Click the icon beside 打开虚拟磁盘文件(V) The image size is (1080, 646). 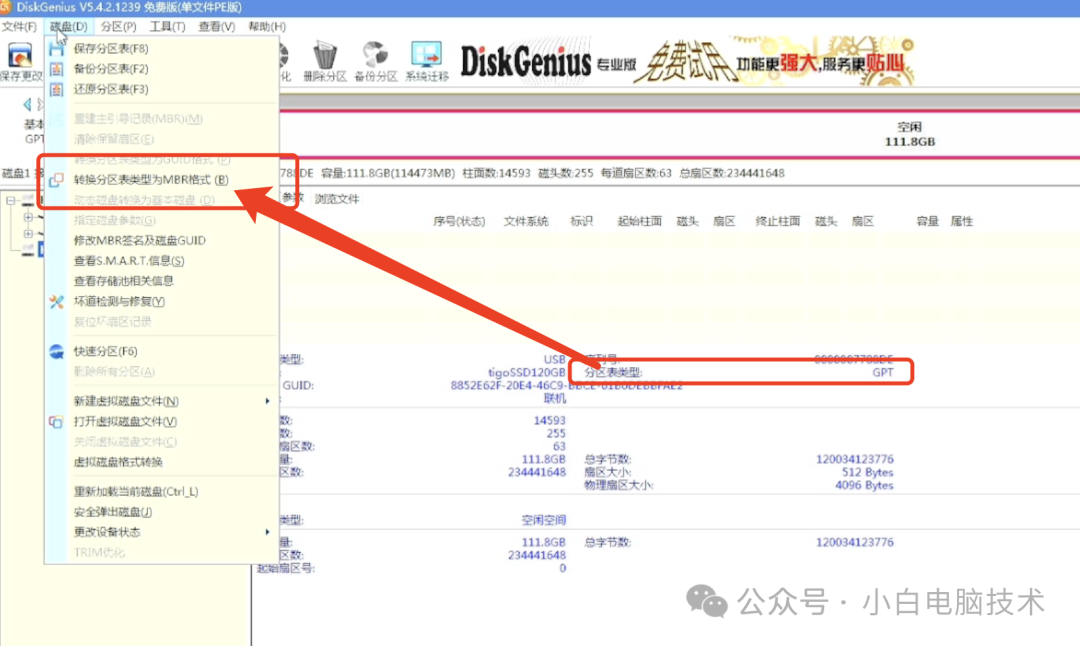(56, 421)
